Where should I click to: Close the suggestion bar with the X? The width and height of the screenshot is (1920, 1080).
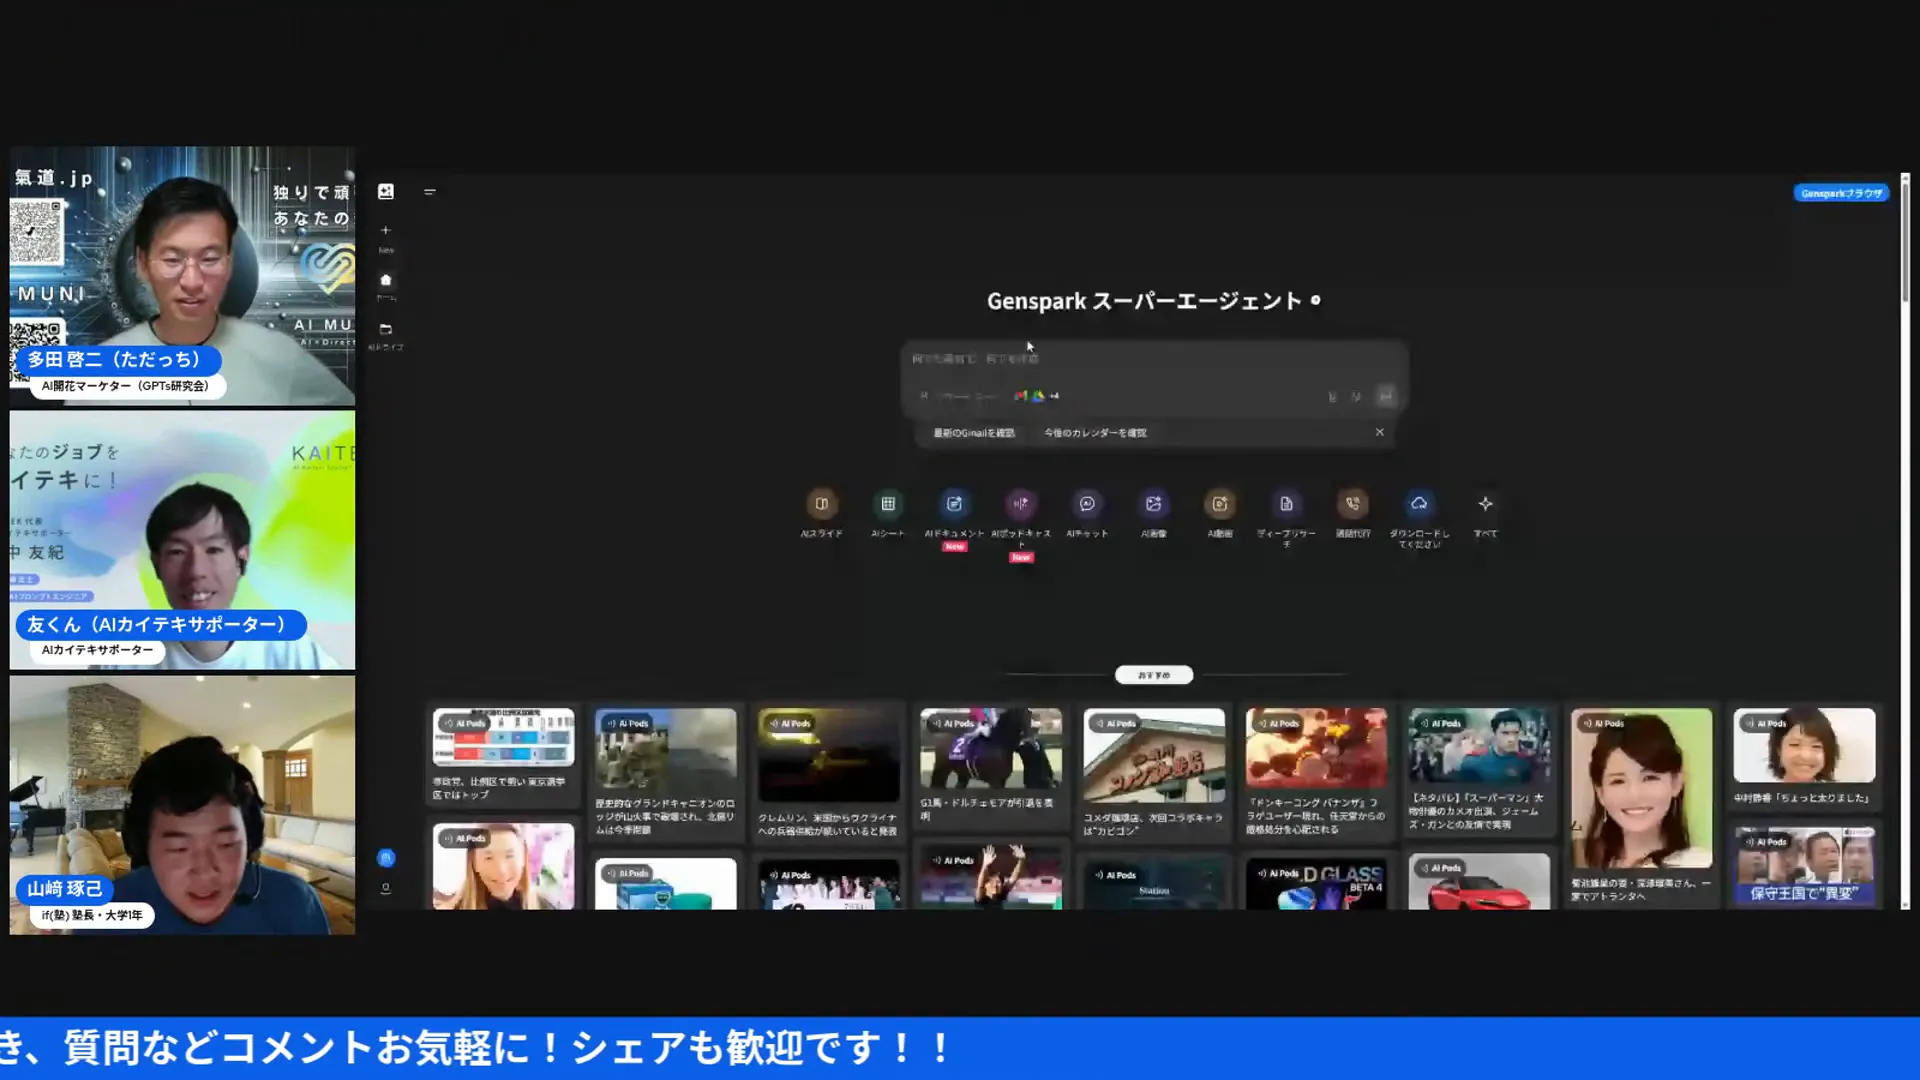point(1380,432)
